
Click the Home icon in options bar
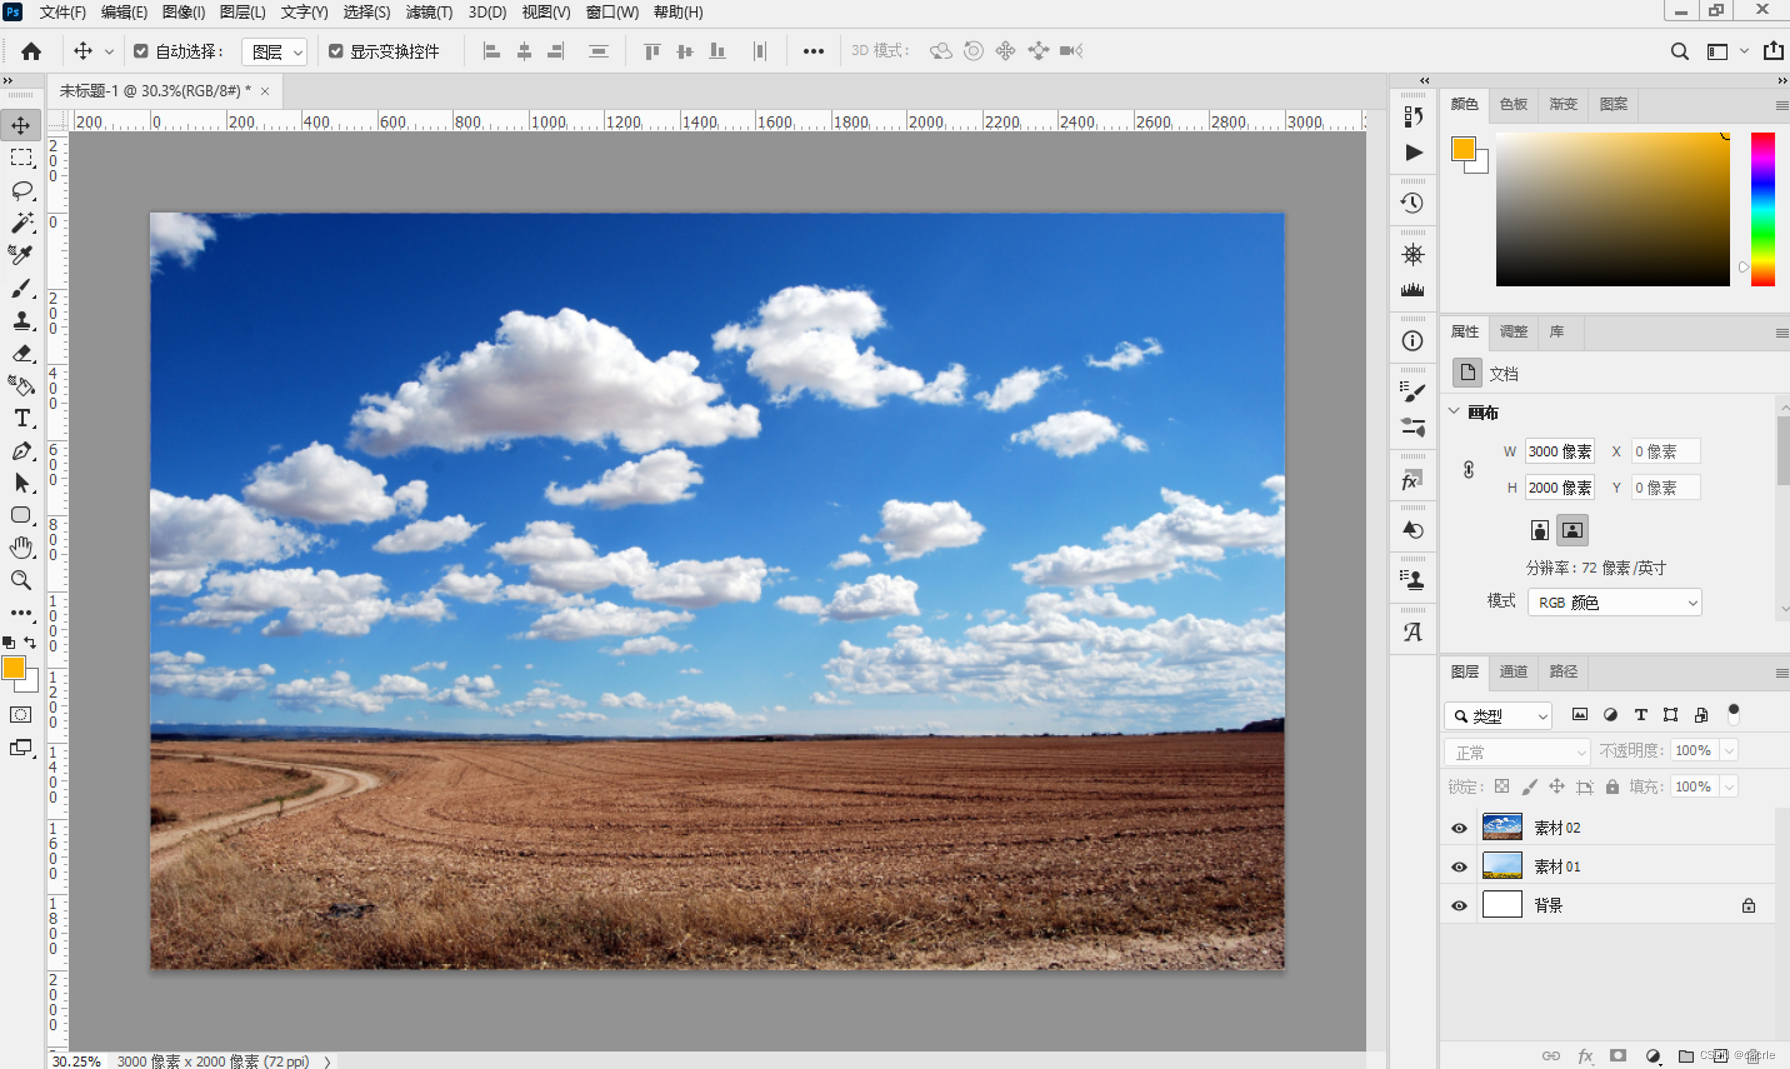31,51
